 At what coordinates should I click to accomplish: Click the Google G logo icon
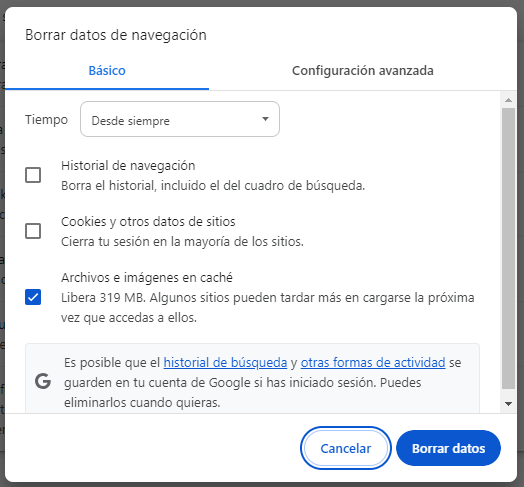[x=43, y=381]
